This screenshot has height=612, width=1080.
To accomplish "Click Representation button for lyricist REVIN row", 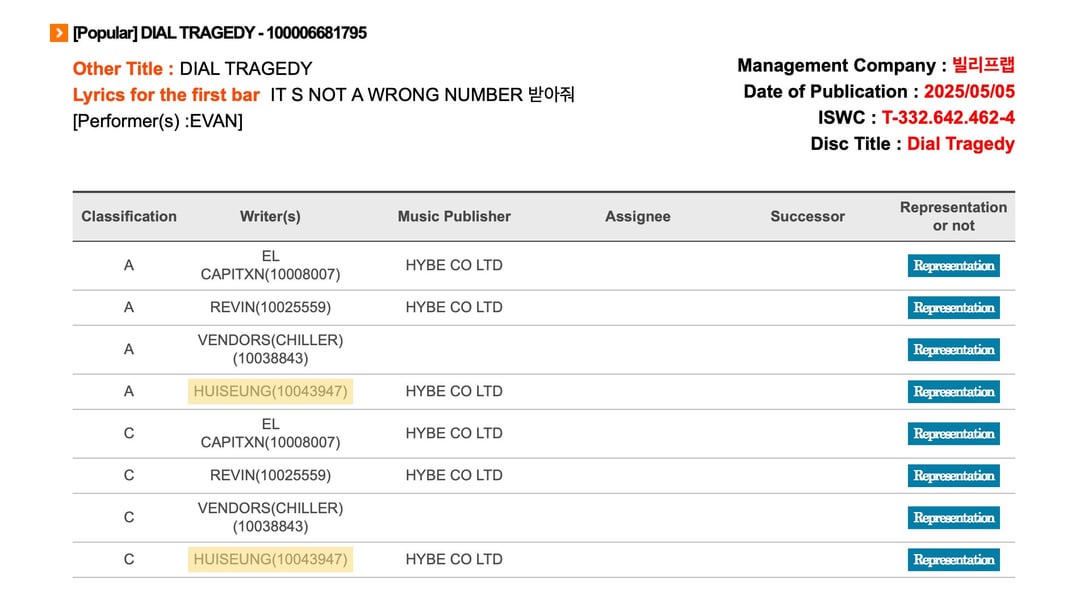I will [953, 308].
